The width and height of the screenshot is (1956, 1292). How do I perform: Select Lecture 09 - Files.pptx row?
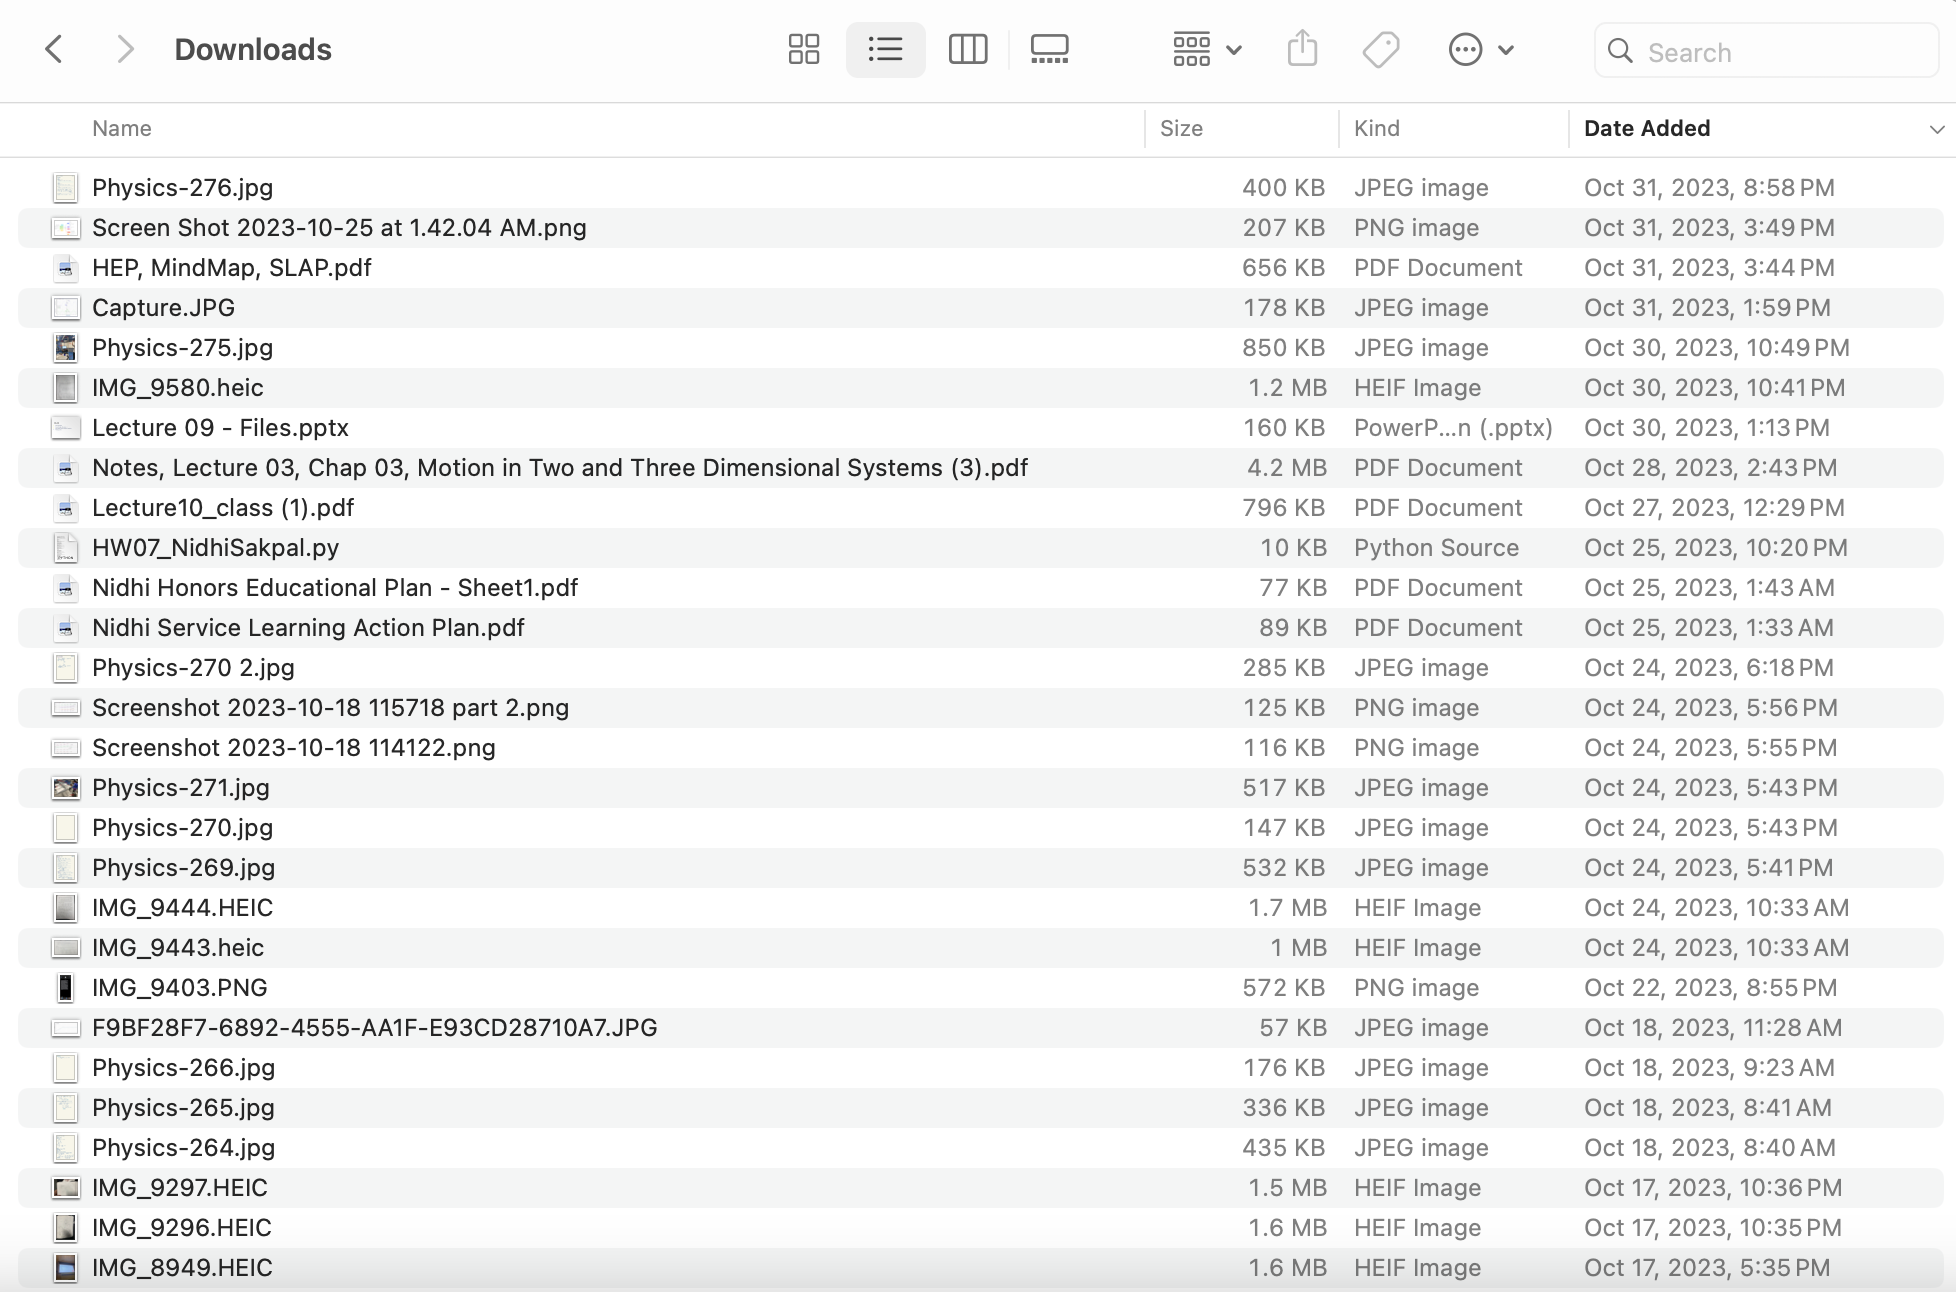tap(220, 428)
